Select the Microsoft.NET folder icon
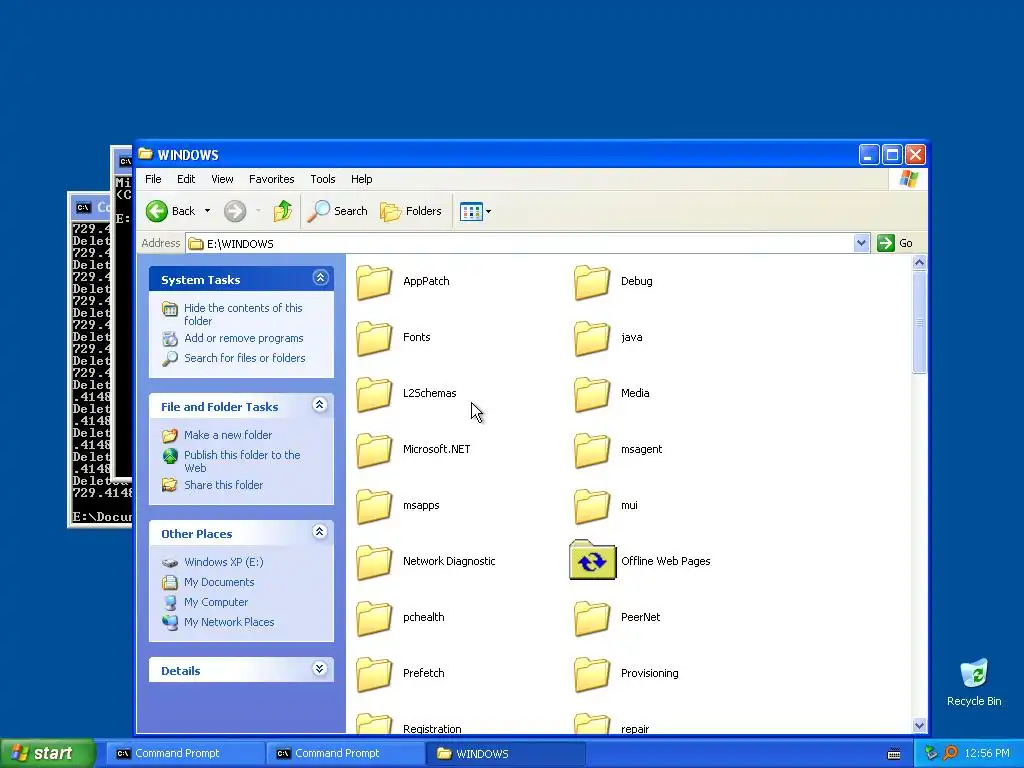The height and width of the screenshot is (768, 1024). pyautogui.click(x=374, y=450)
